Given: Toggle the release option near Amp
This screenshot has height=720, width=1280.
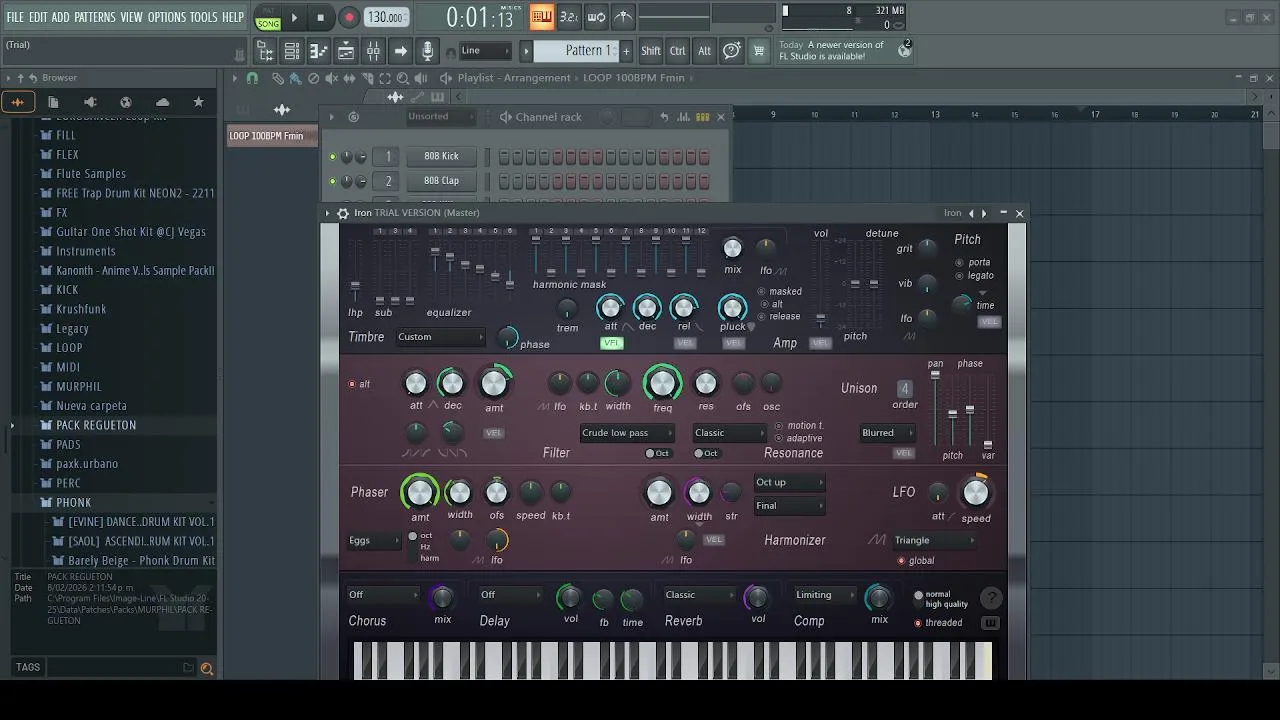Looking at the screenshot, I should 763,317.
